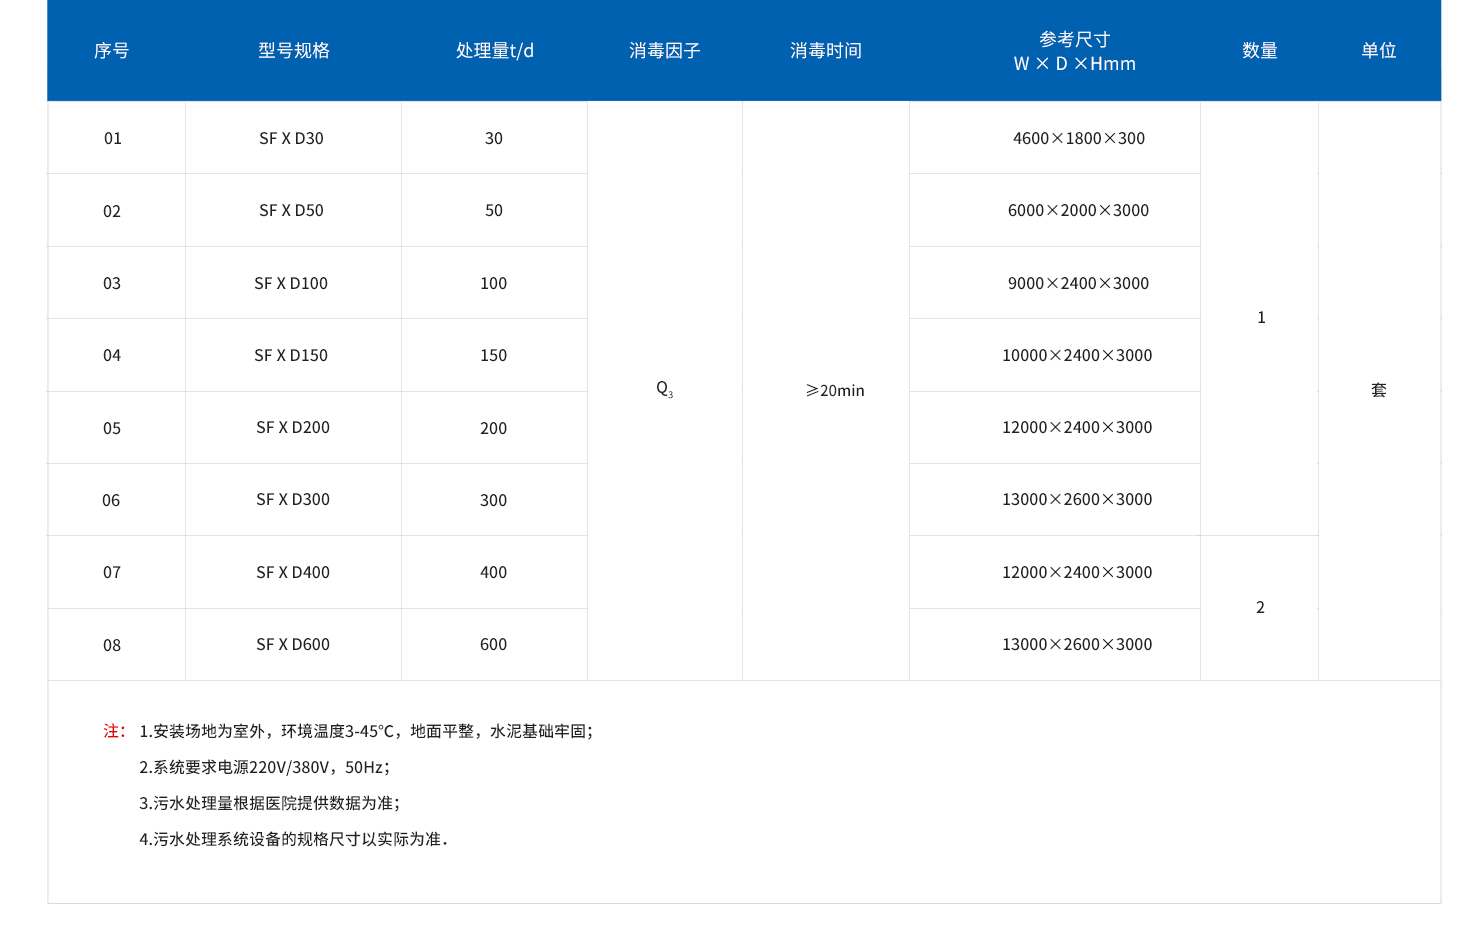The image size is (1481, 939).
Task: Click the 参考尺寸 W×D×Hmm header
Action: click(1075, 51)
